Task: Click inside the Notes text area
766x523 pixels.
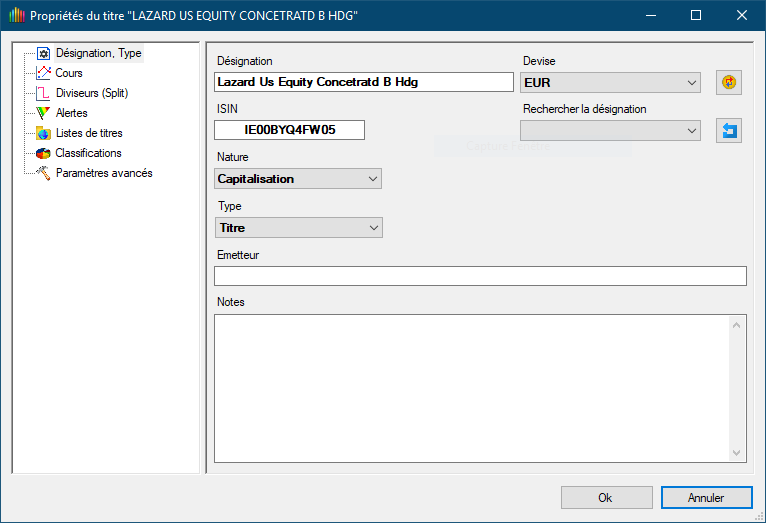Action: coord(470,387)
